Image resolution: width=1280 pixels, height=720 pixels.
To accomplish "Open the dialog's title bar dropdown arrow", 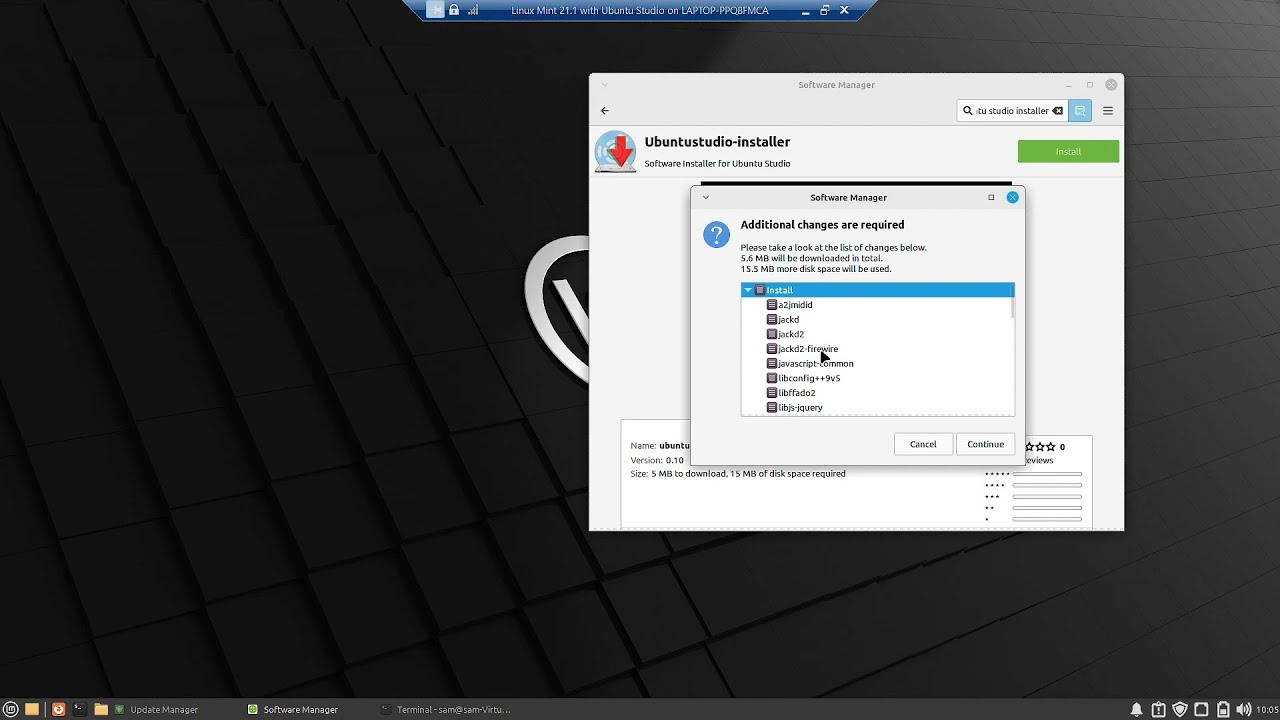I will pyautogui.click(x=706, y=197).
